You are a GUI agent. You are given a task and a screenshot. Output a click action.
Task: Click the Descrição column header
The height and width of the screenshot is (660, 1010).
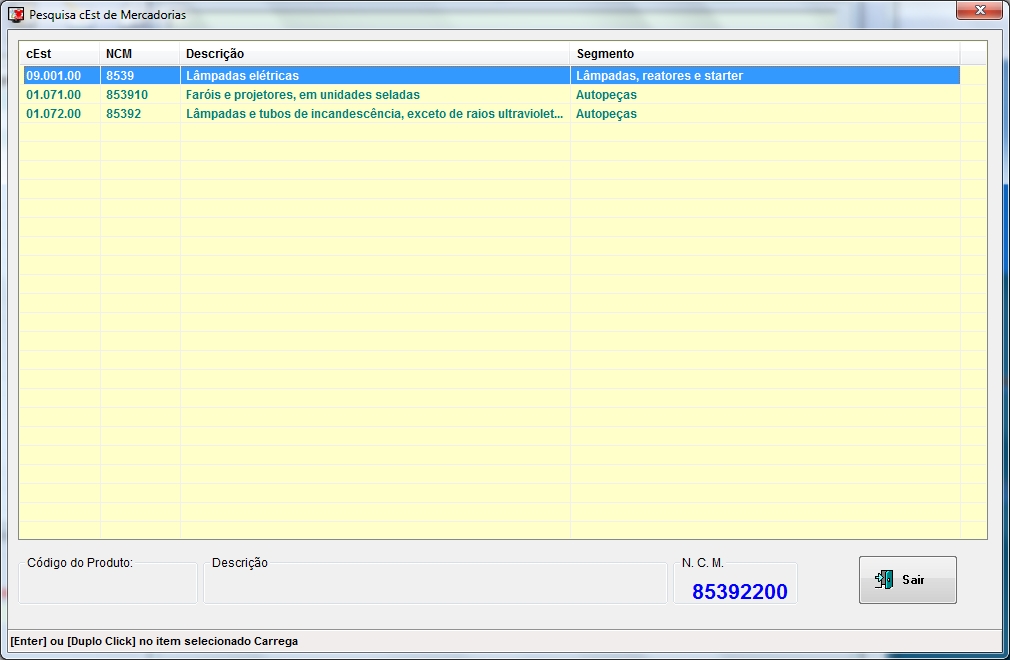374,53
